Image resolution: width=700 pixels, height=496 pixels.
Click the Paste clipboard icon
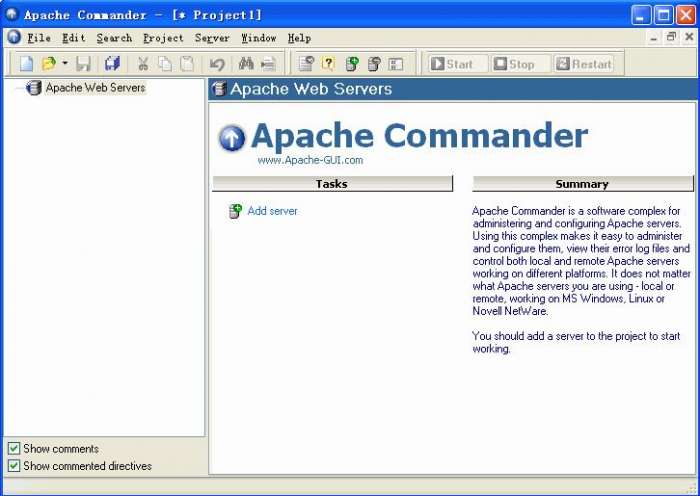[x=187, y=64]
